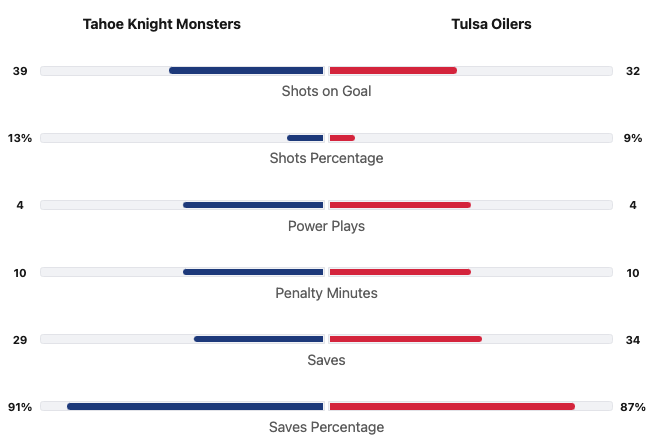Click the red Shots on Goal bar
Image resolution: width=653 pixels, height=446 pixels.
click(393, 70)
